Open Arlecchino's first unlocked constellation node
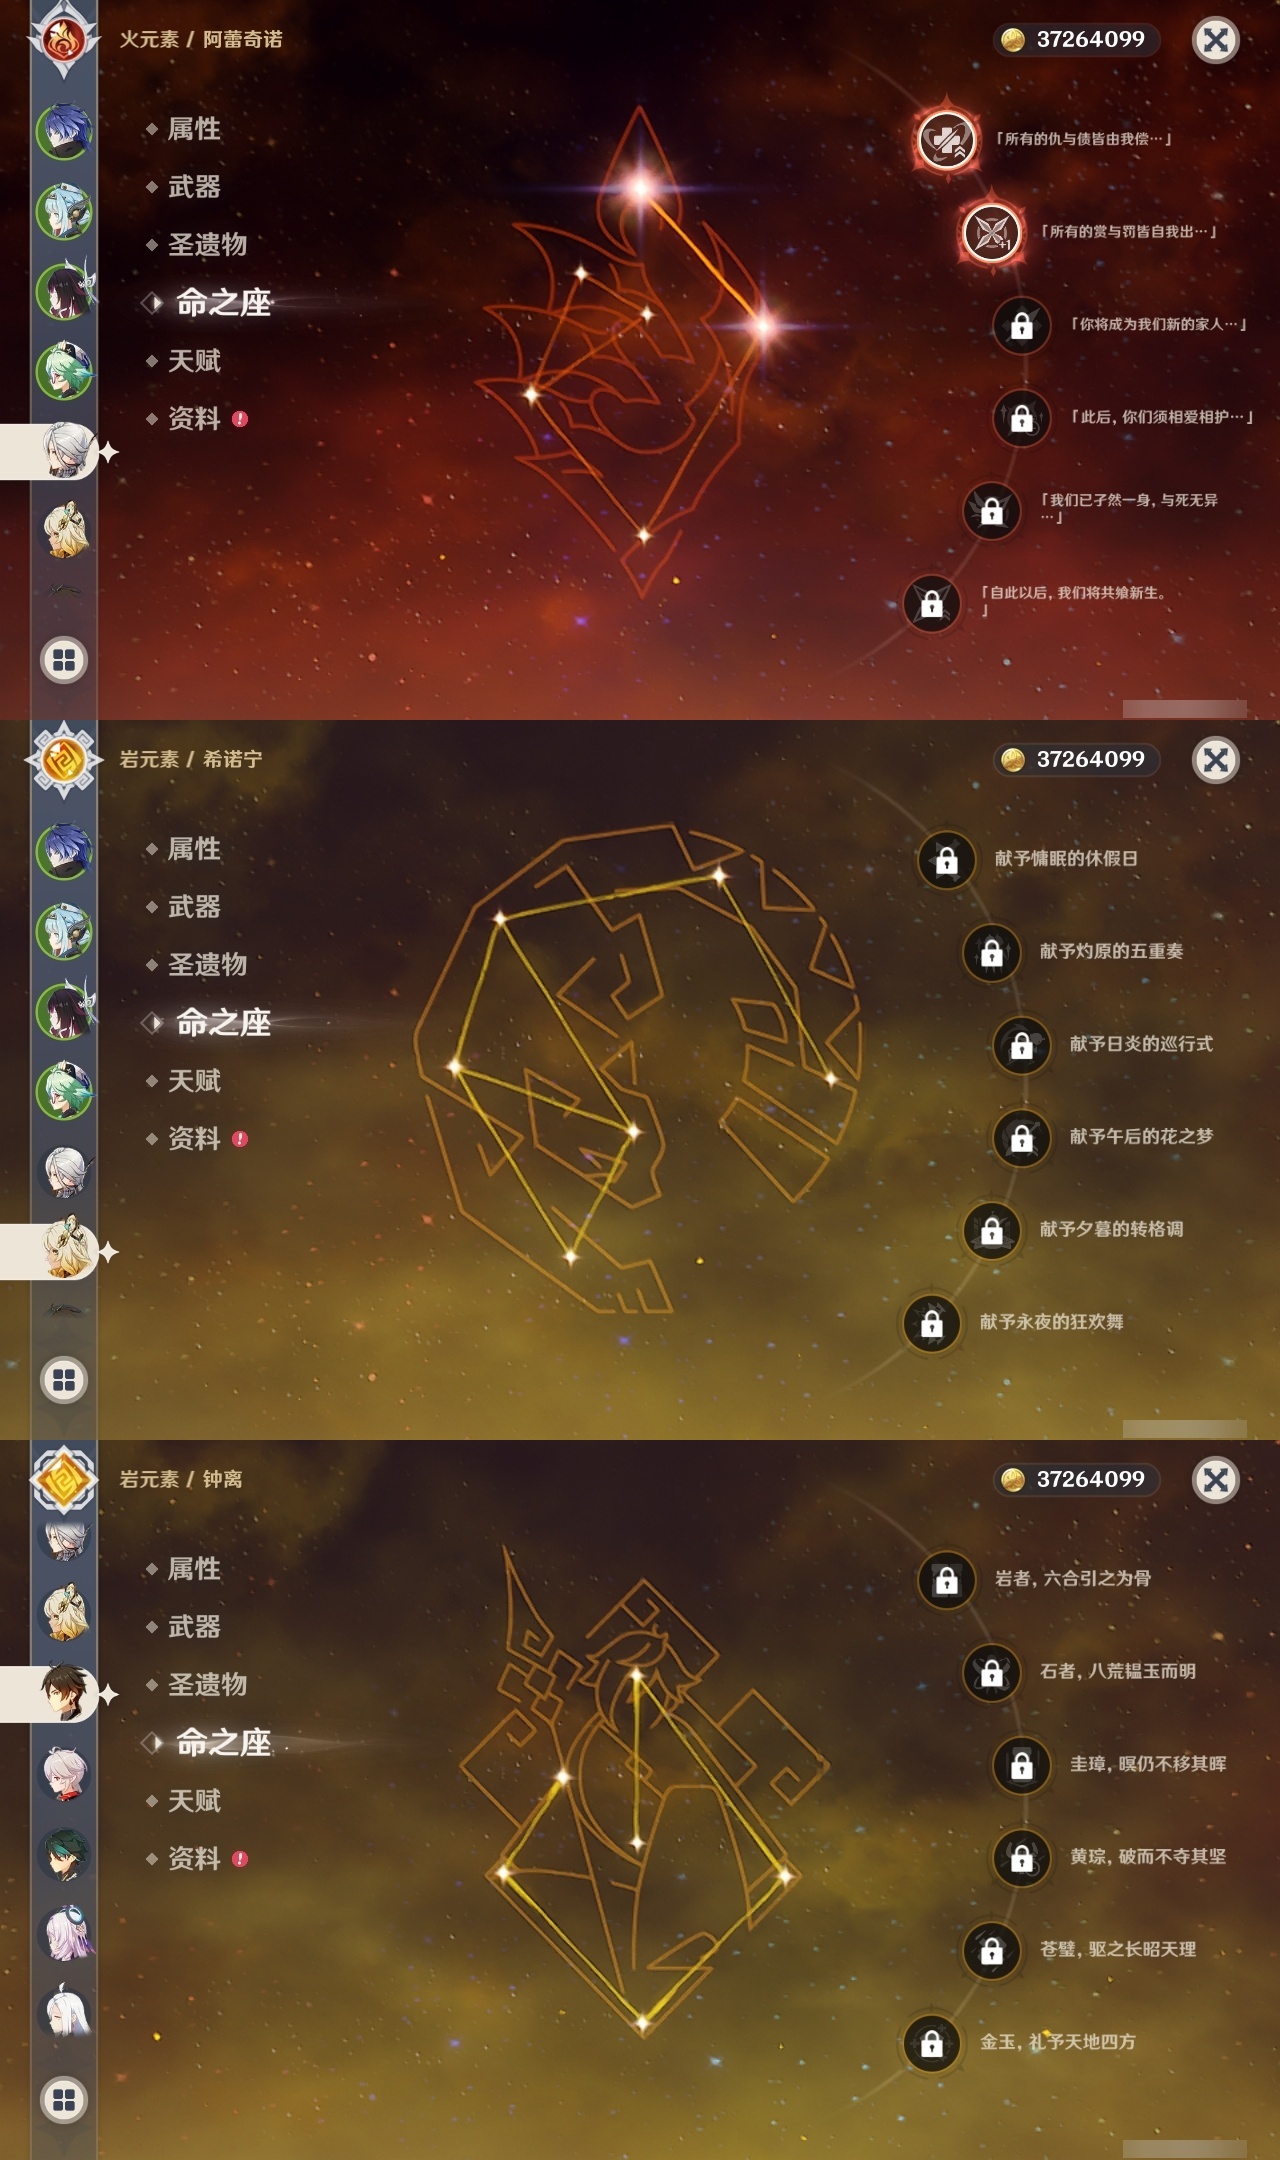 (946, 139)
